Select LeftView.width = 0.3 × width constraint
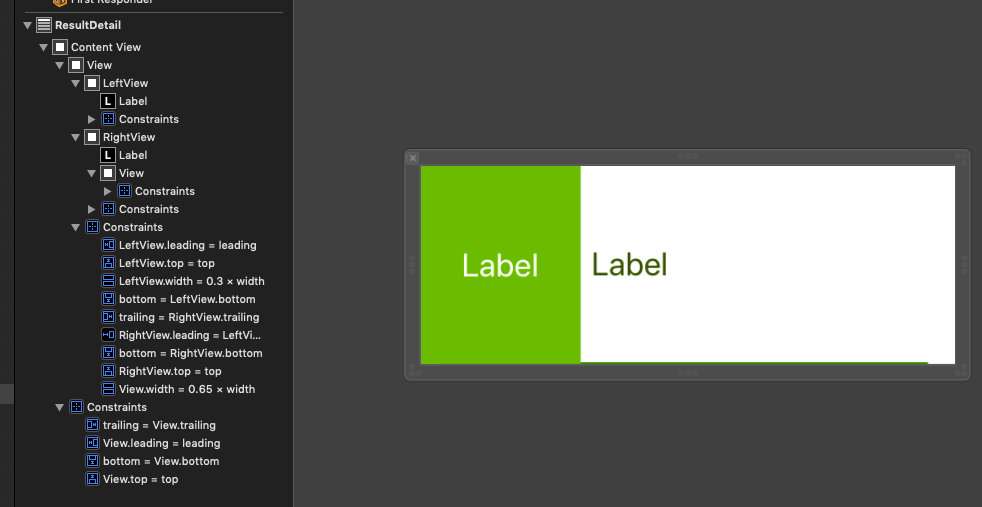Screen dimensions: 982x507 pyautogui.click(x=192, y=281)
